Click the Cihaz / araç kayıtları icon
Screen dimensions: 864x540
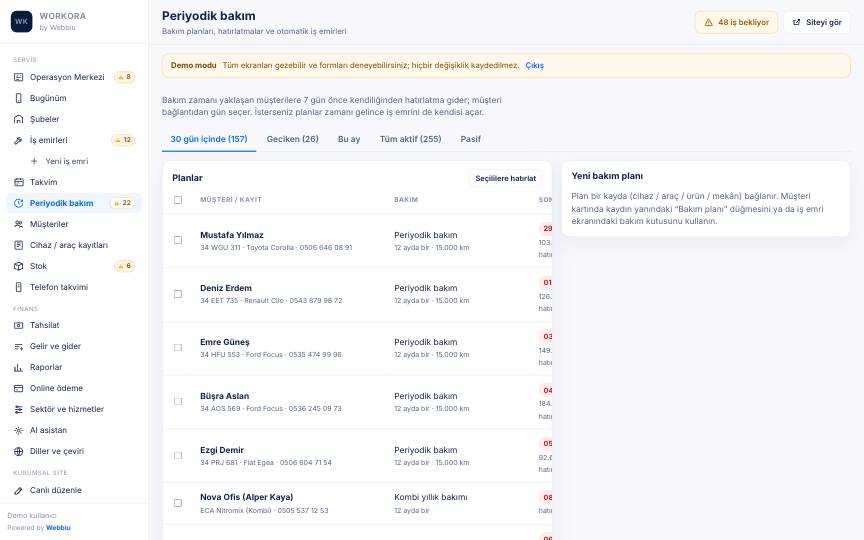18,245
